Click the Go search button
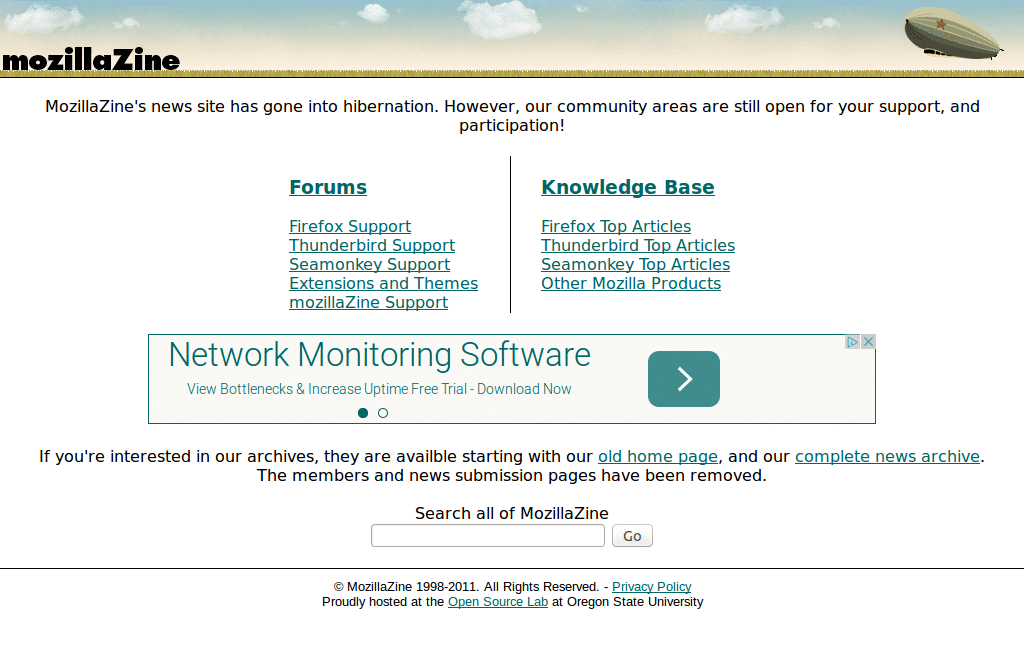The height and width of the screenshot is (645, 1024). click(x=632, y=536)
